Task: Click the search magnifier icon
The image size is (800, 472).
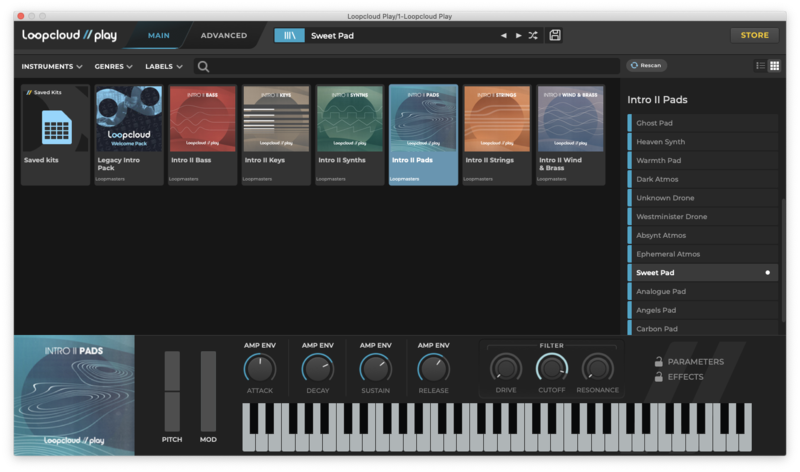Action: pyautogui.click(x=203, y=67)
